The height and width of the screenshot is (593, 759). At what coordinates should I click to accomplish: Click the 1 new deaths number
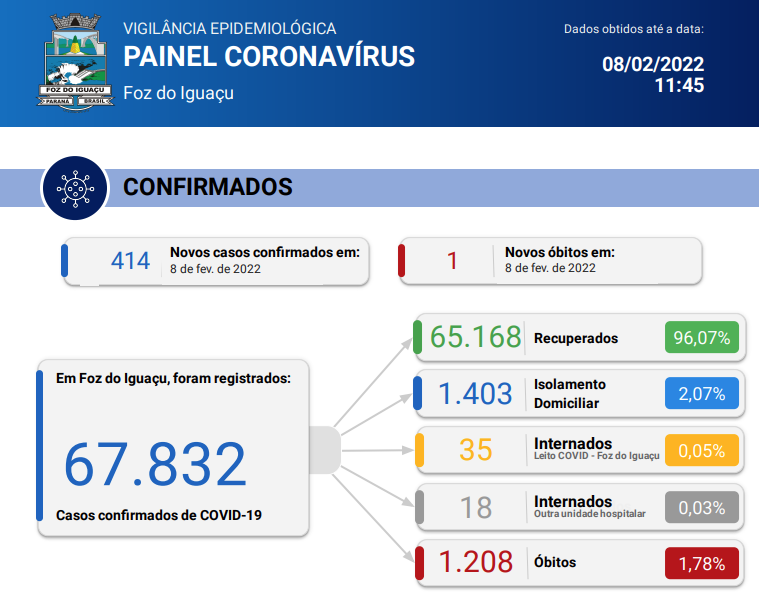click(x=452, y=261)
